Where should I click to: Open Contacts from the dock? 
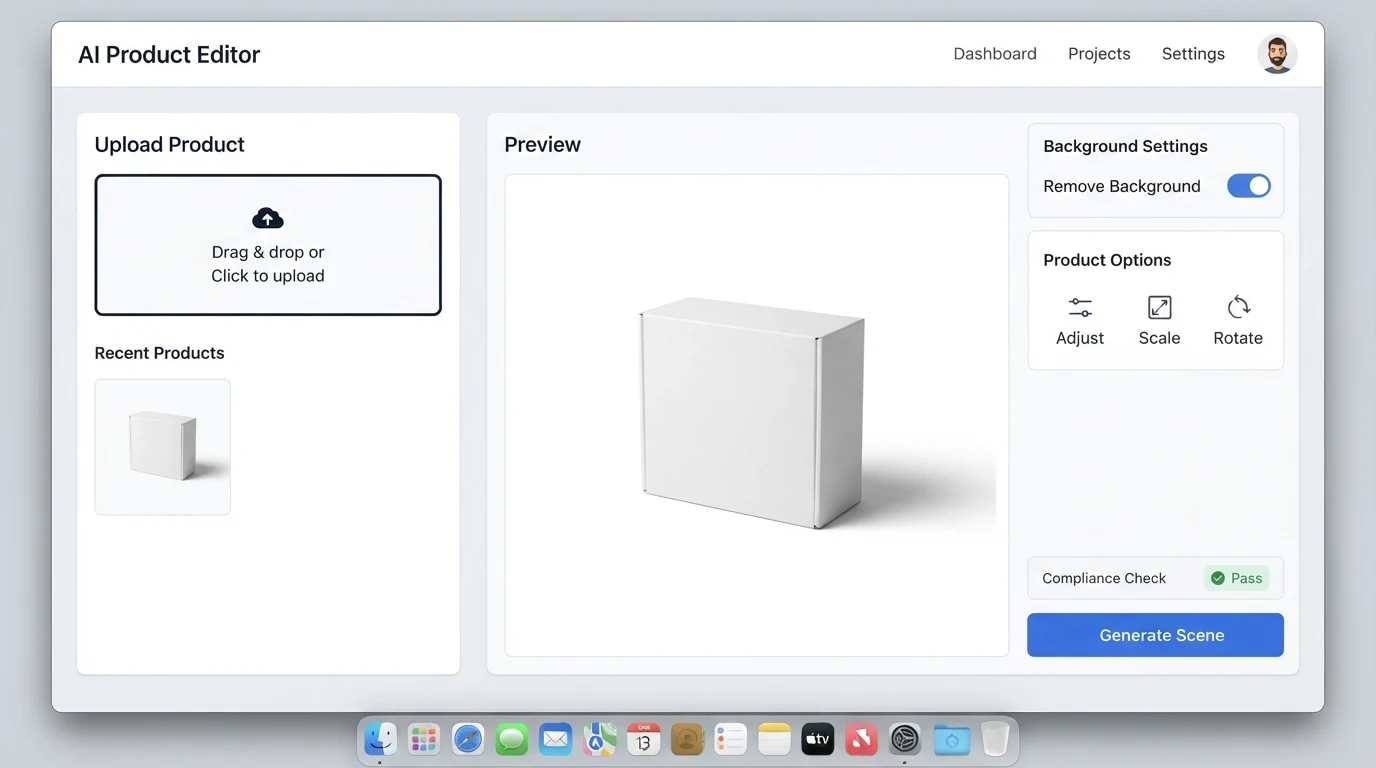click(687, 740)
